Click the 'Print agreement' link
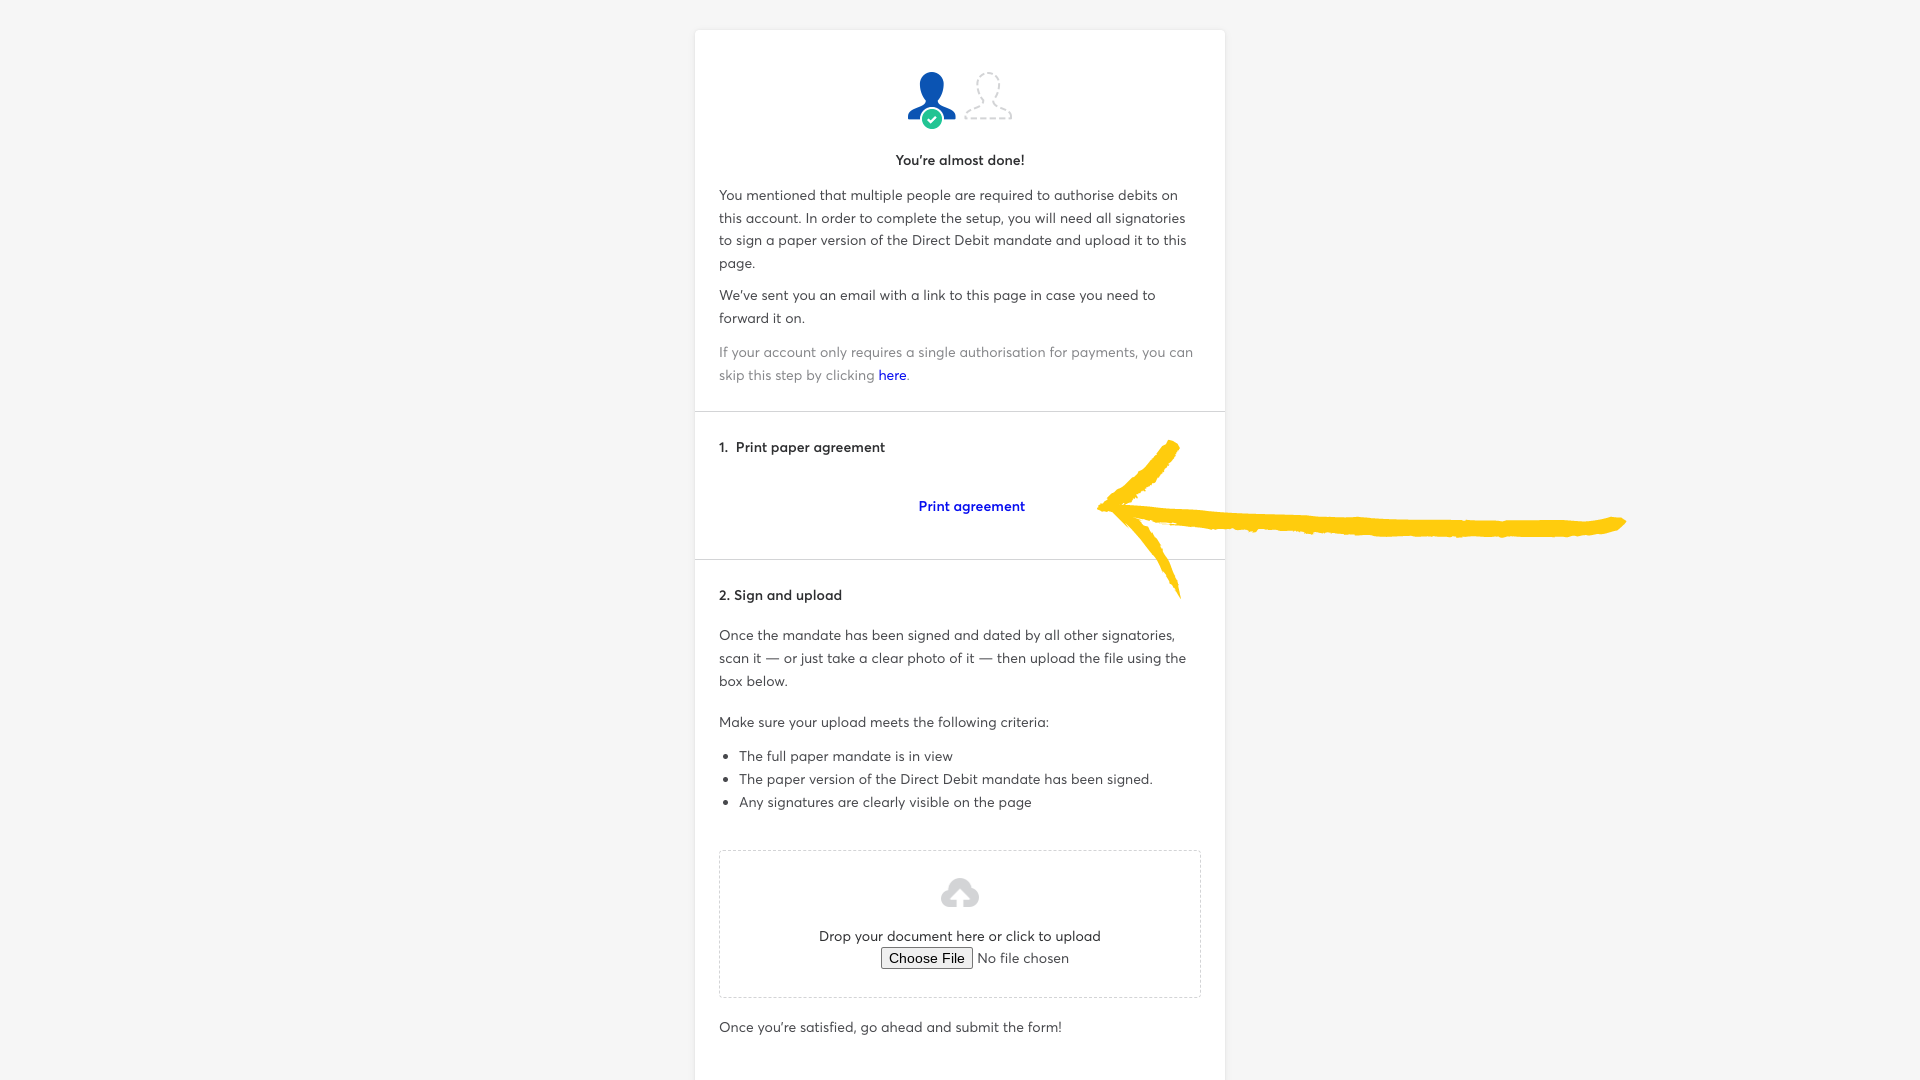The width and height of the screenshot is (1920, 1080). tap(972, 505)
